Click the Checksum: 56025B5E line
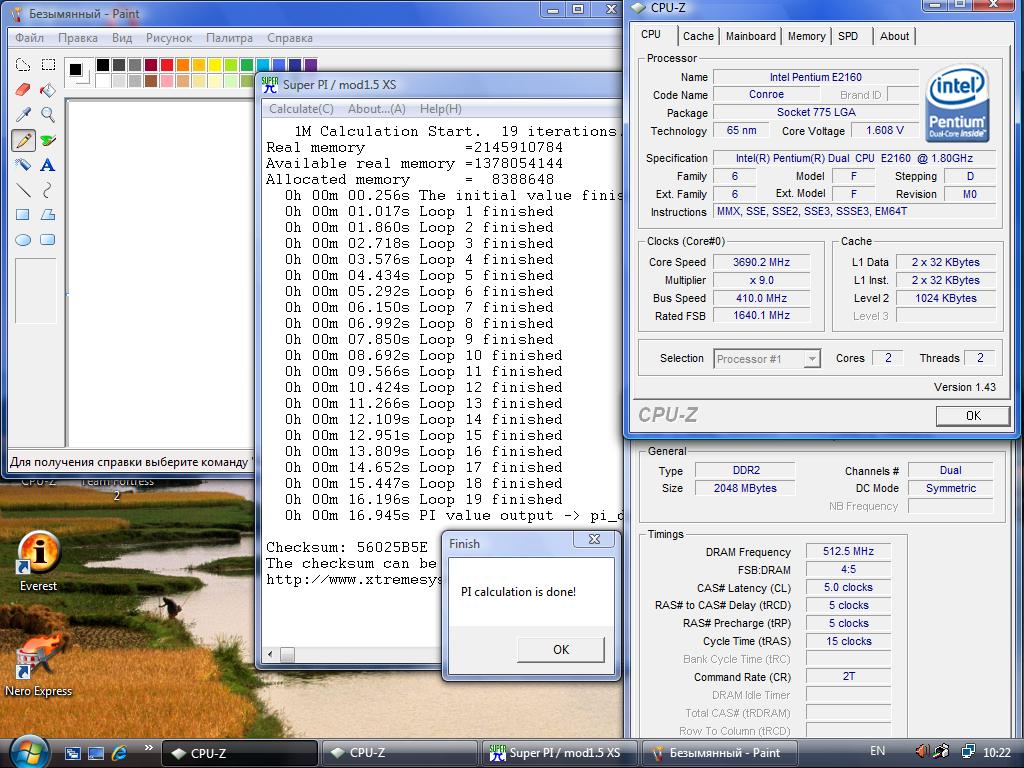1024x768 pixels. pos(347,547)
